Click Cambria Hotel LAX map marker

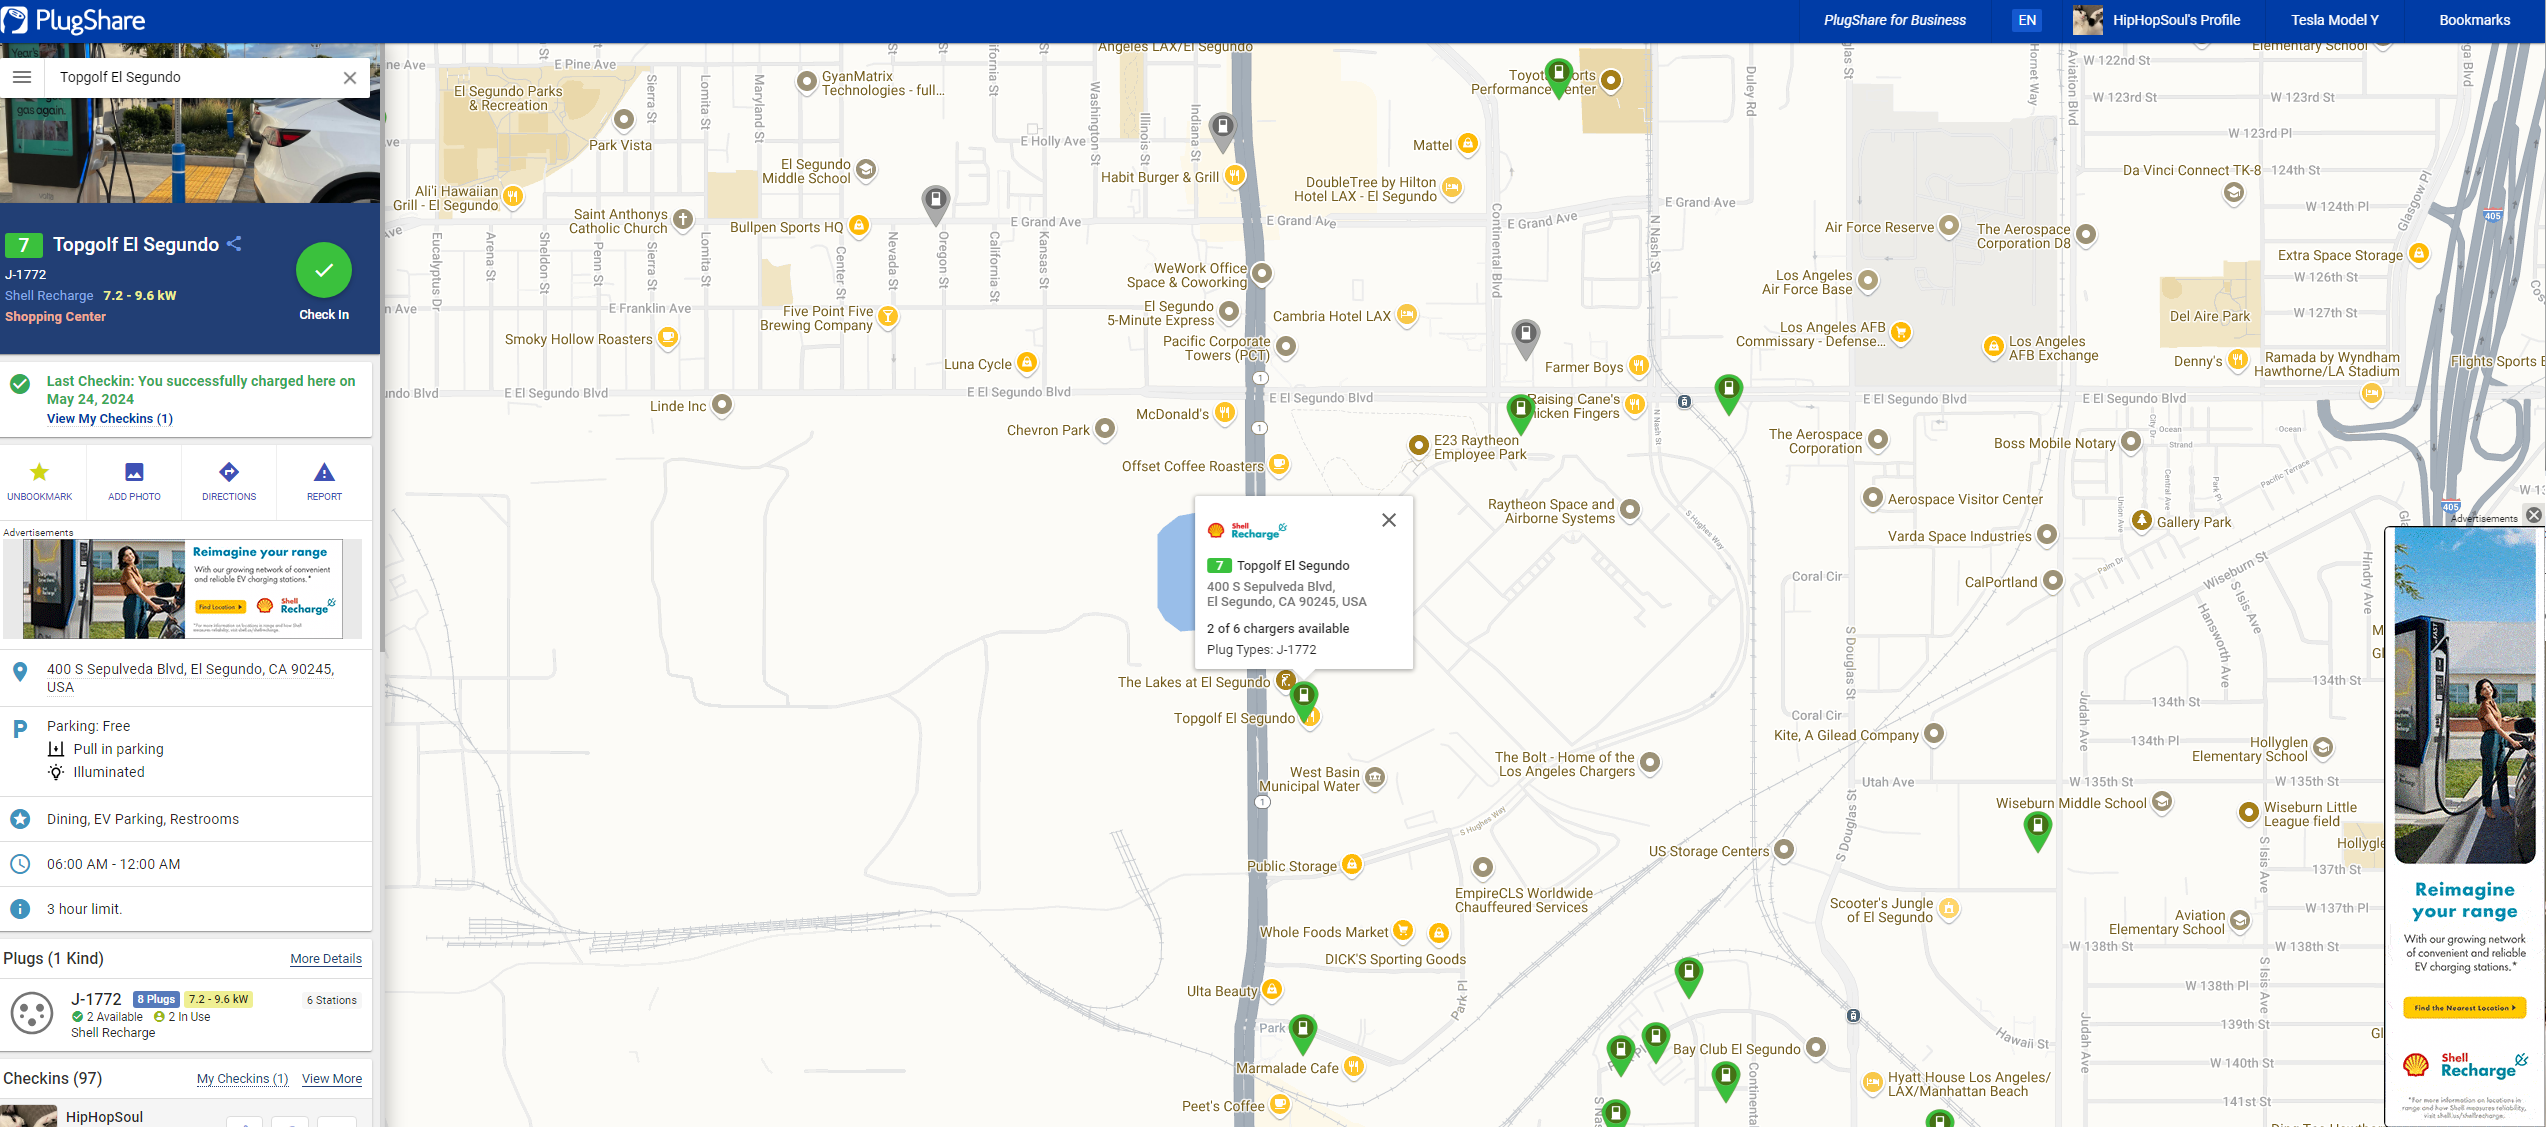(x=1406, y=315)
